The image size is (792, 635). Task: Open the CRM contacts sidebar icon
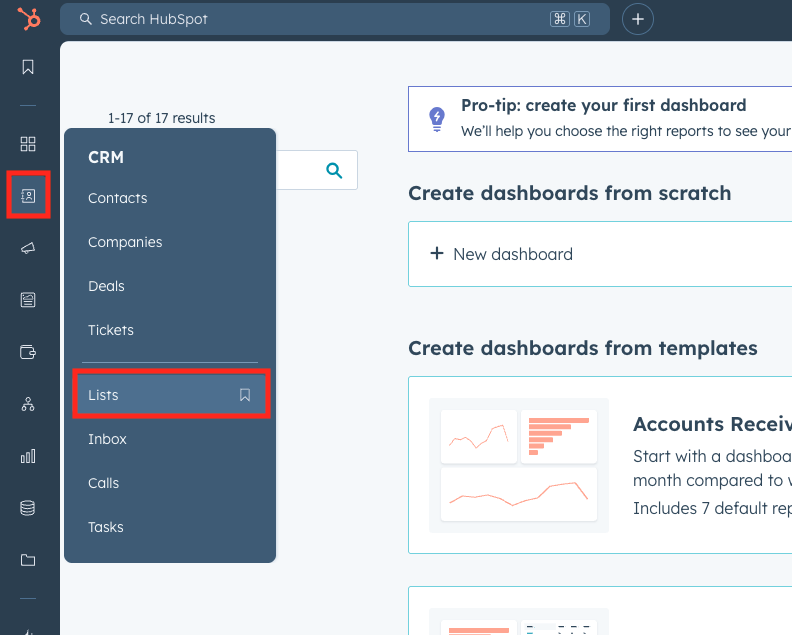point(28,196)
